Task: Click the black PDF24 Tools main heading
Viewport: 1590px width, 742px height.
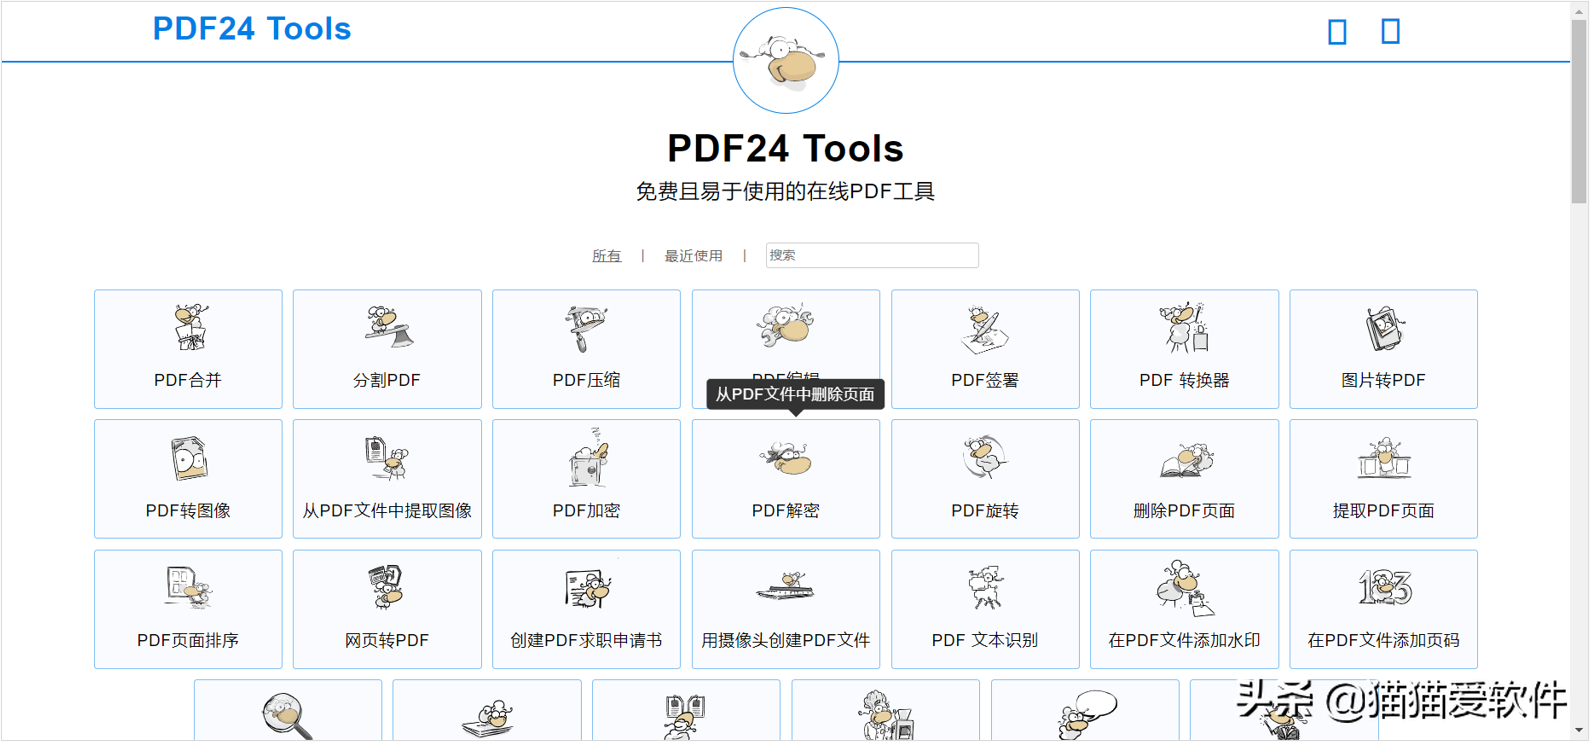Action: point(786,148)
